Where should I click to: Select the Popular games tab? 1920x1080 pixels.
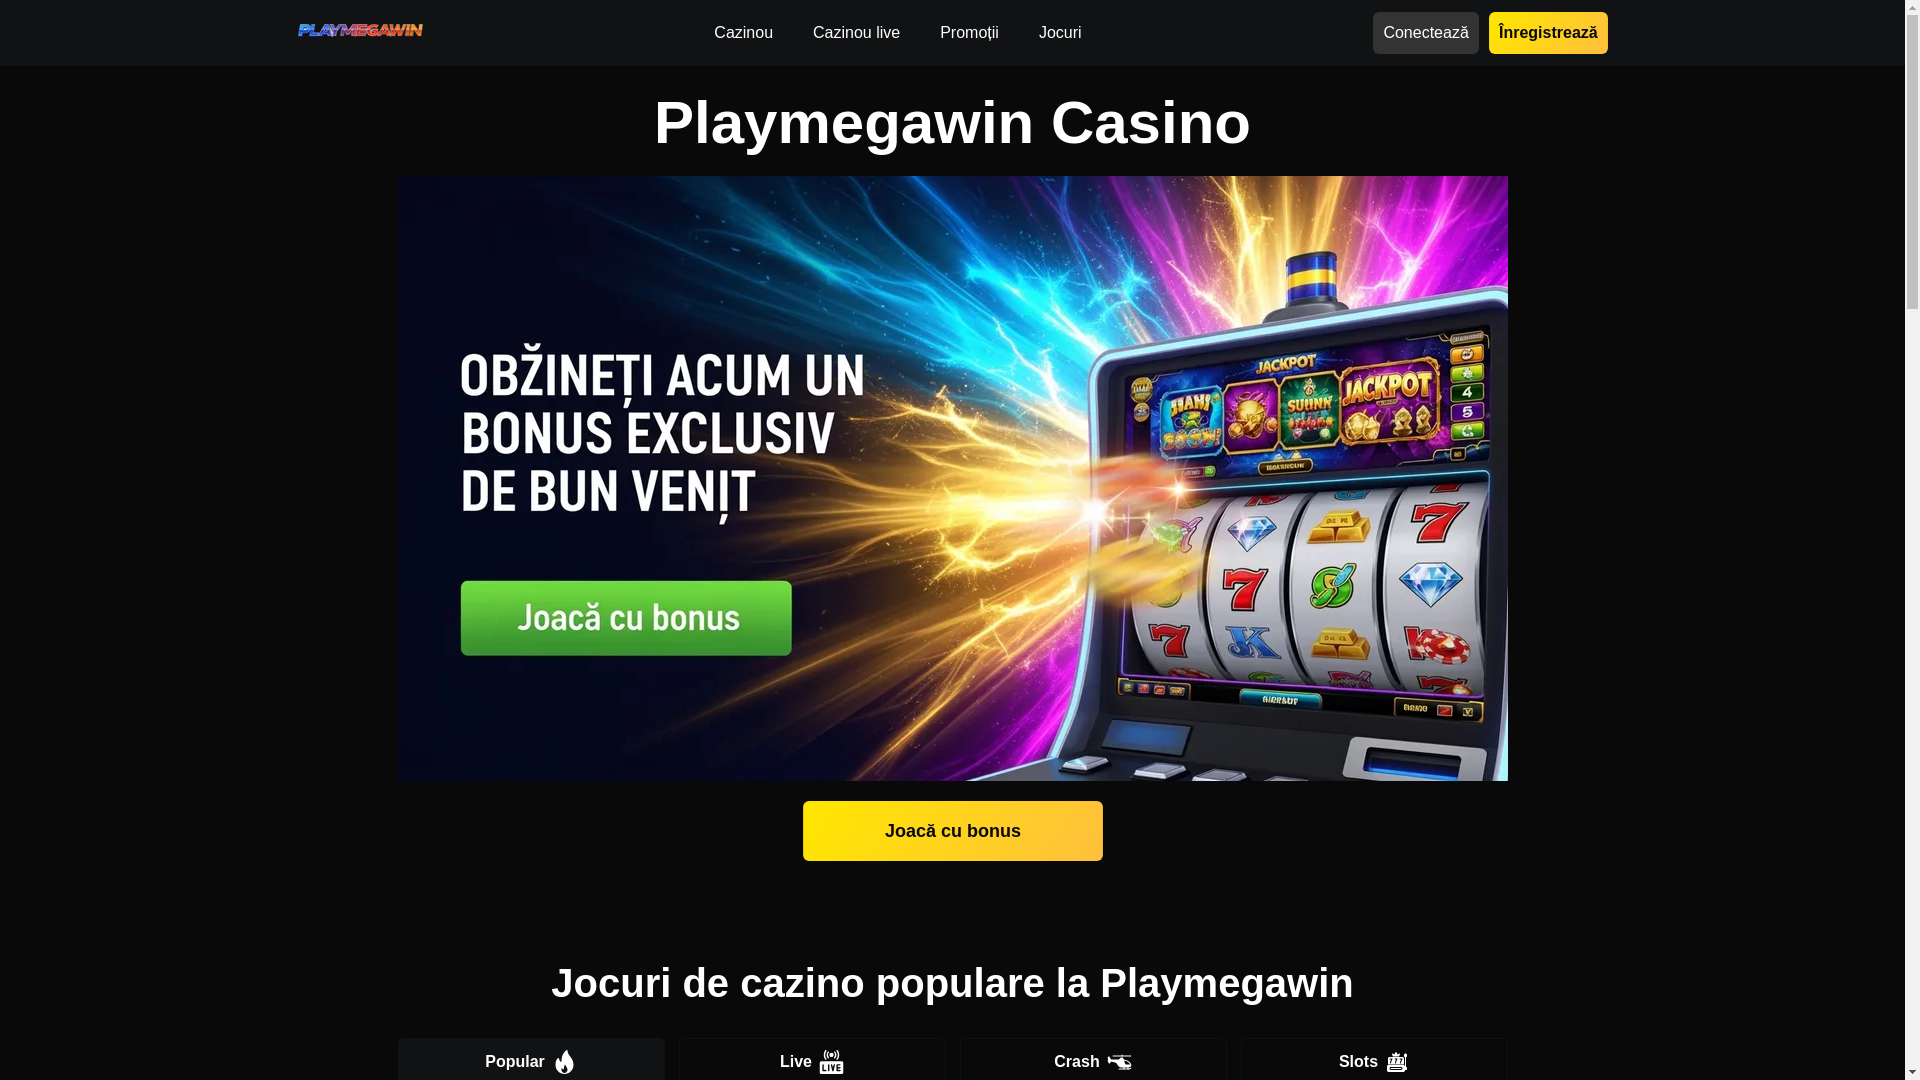click(x=531, y=1060)
